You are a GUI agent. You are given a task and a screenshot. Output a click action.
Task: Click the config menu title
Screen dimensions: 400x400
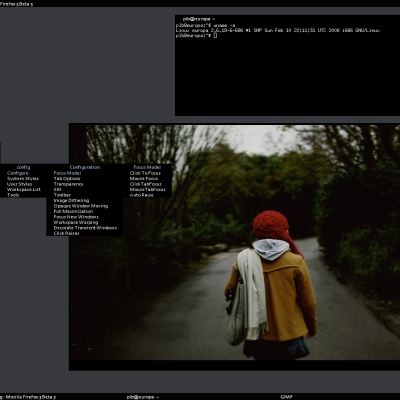[x=23, y=167]
